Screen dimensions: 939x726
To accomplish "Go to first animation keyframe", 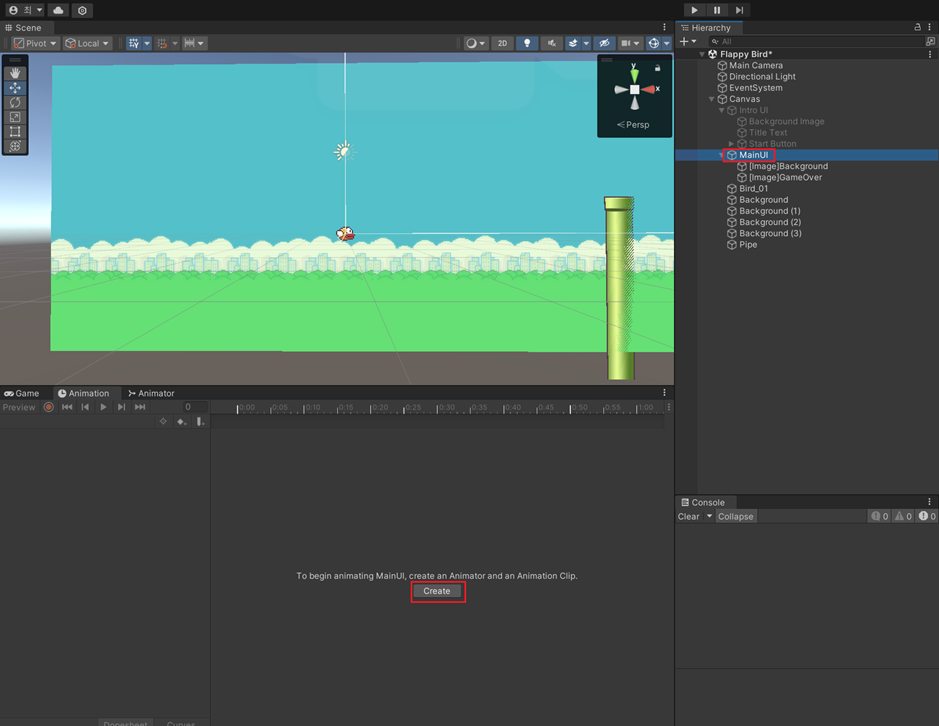I will pyautogui.click(x=67, y=407).
